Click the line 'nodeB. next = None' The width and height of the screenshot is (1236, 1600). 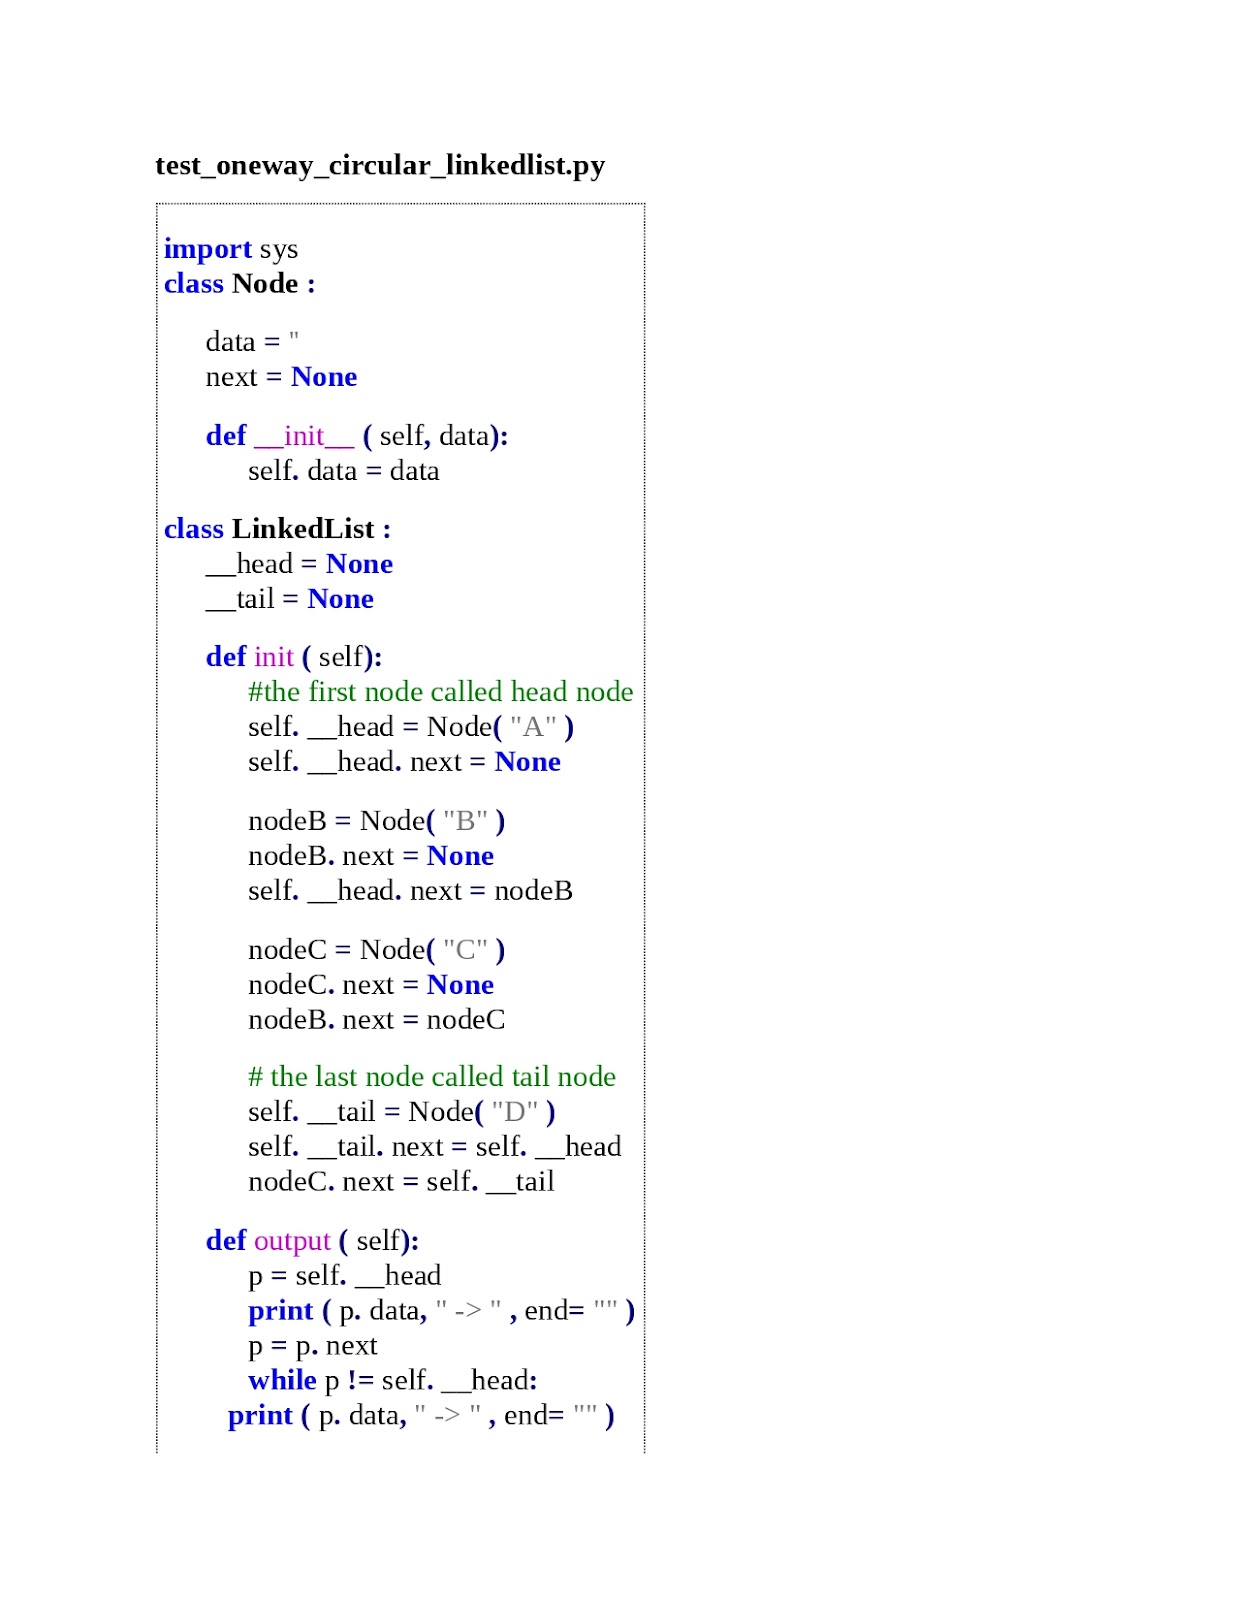[x=371, y=856]
